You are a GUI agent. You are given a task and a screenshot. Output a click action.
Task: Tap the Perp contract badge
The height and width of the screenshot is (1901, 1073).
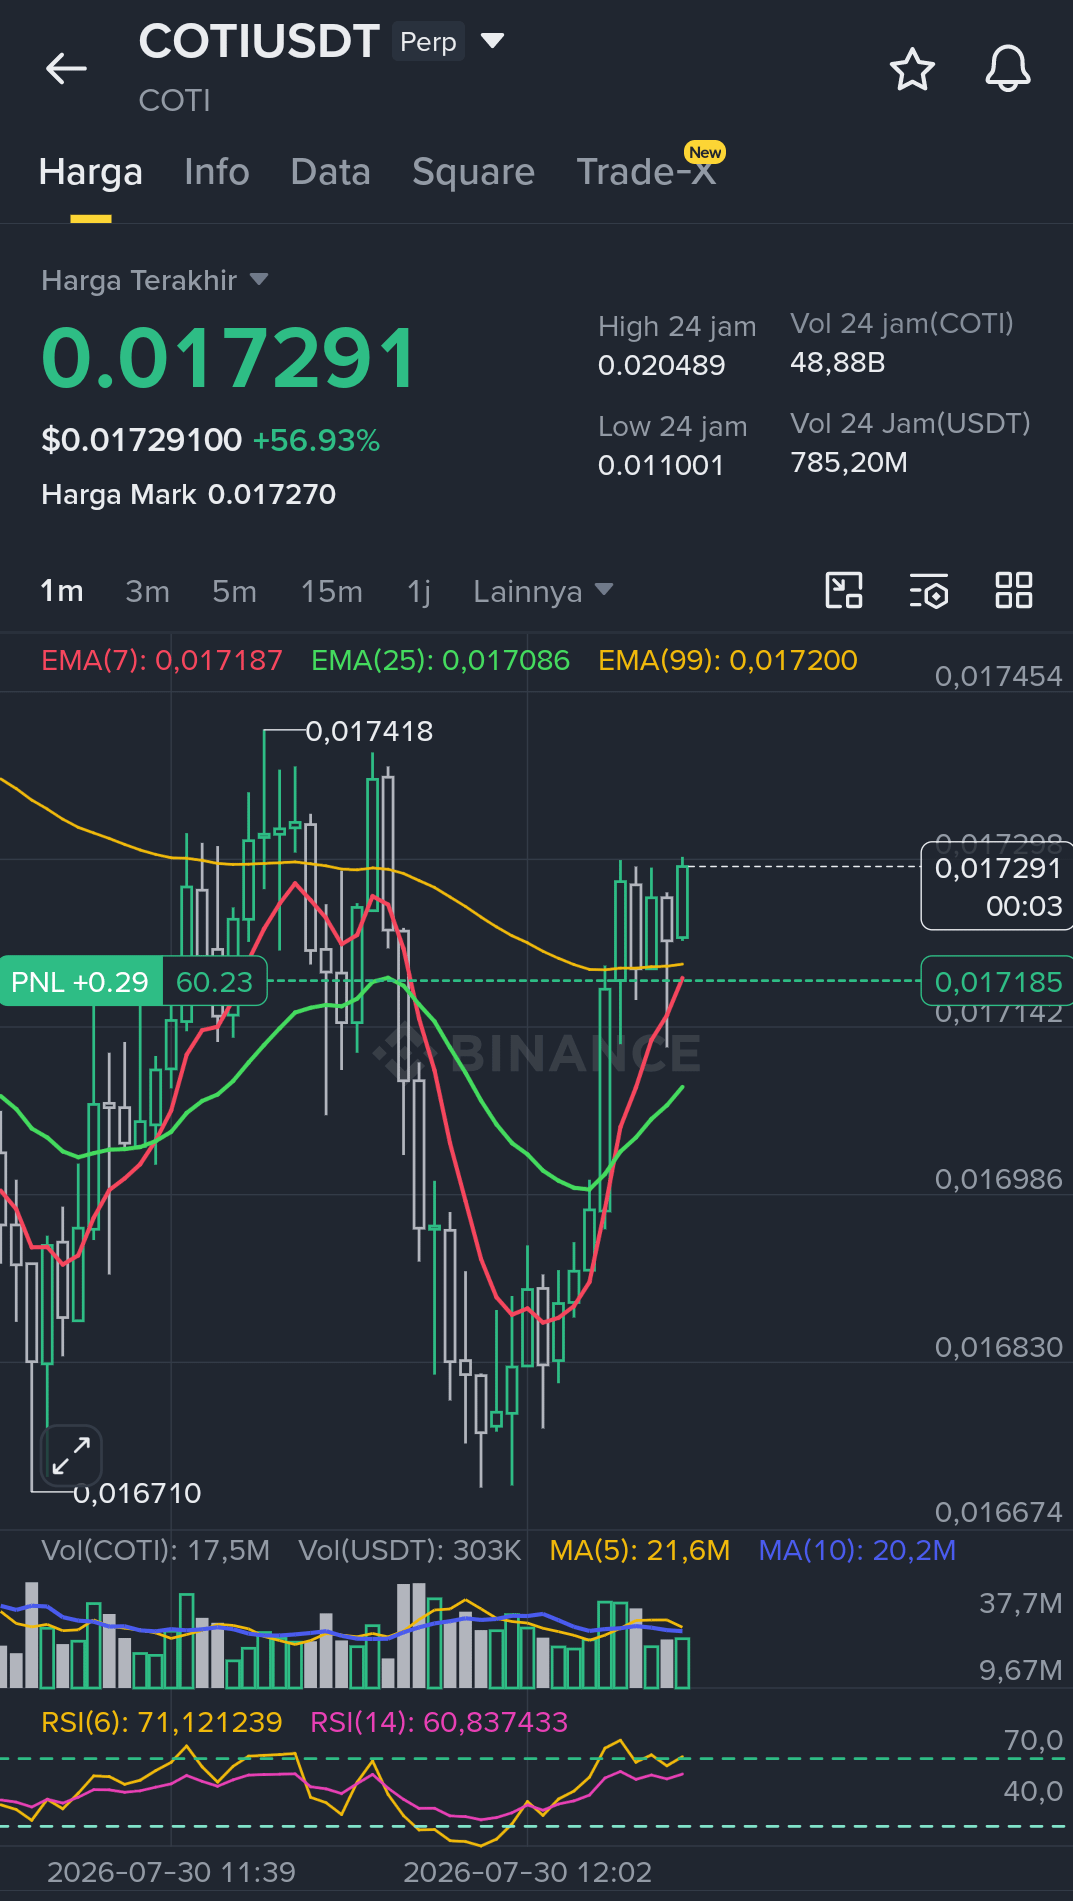tap(428, 42)
